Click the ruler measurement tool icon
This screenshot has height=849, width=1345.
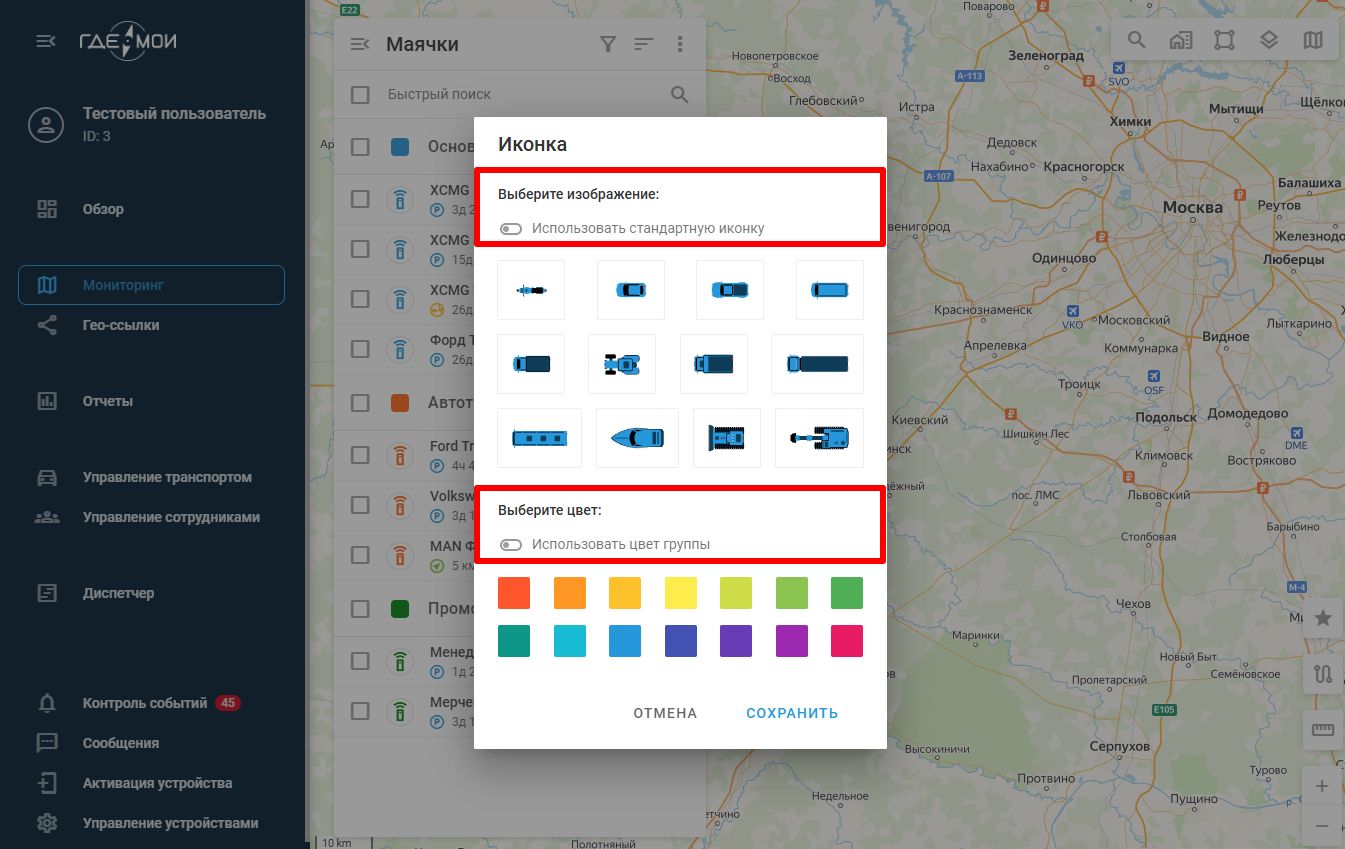pos(1323,730)
